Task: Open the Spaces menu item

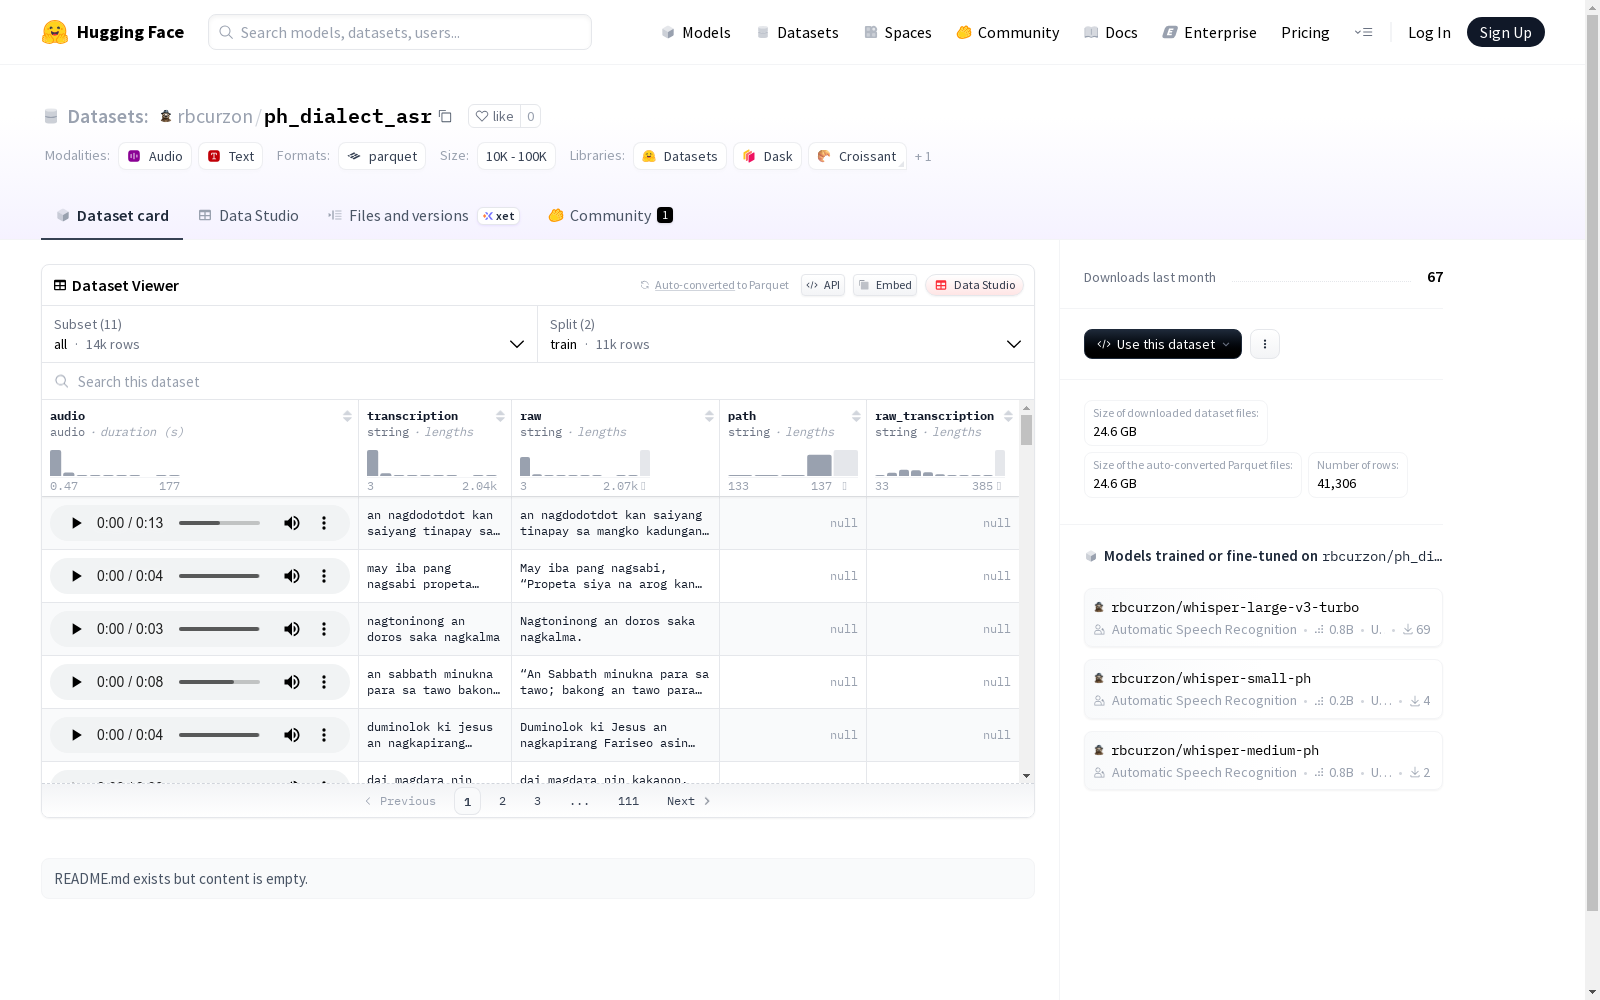Action: click(x=898, y=32)
